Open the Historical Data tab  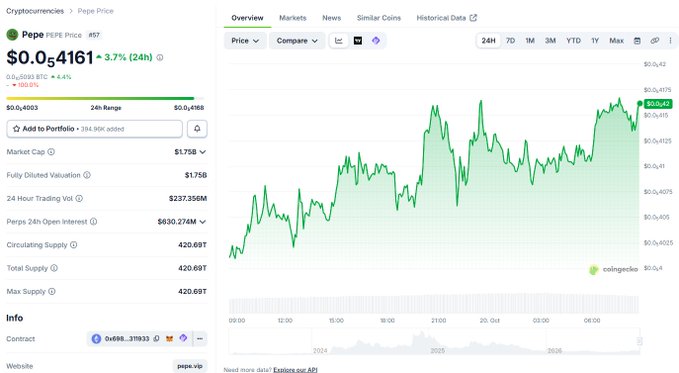point(446,18)
